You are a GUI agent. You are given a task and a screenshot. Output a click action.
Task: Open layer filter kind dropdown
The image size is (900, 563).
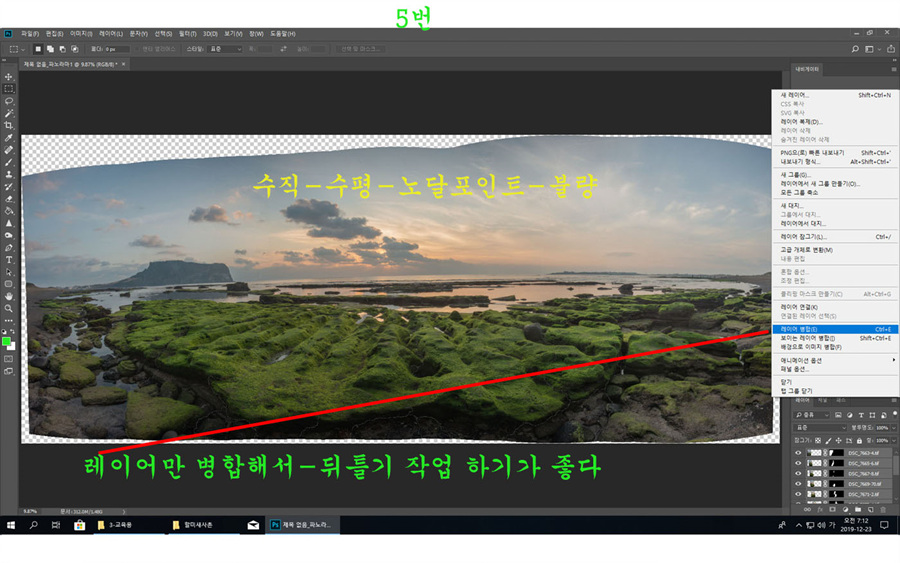811,415
